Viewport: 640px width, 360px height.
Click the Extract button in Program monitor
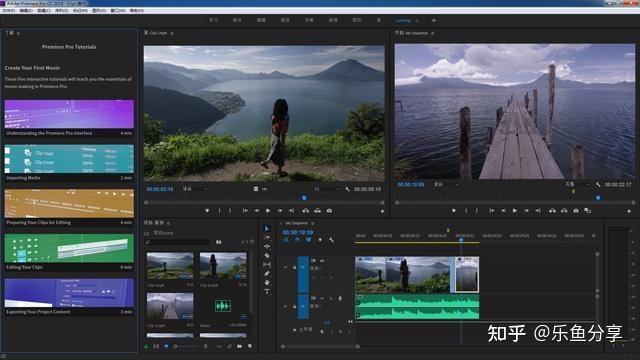coord(564,211)
